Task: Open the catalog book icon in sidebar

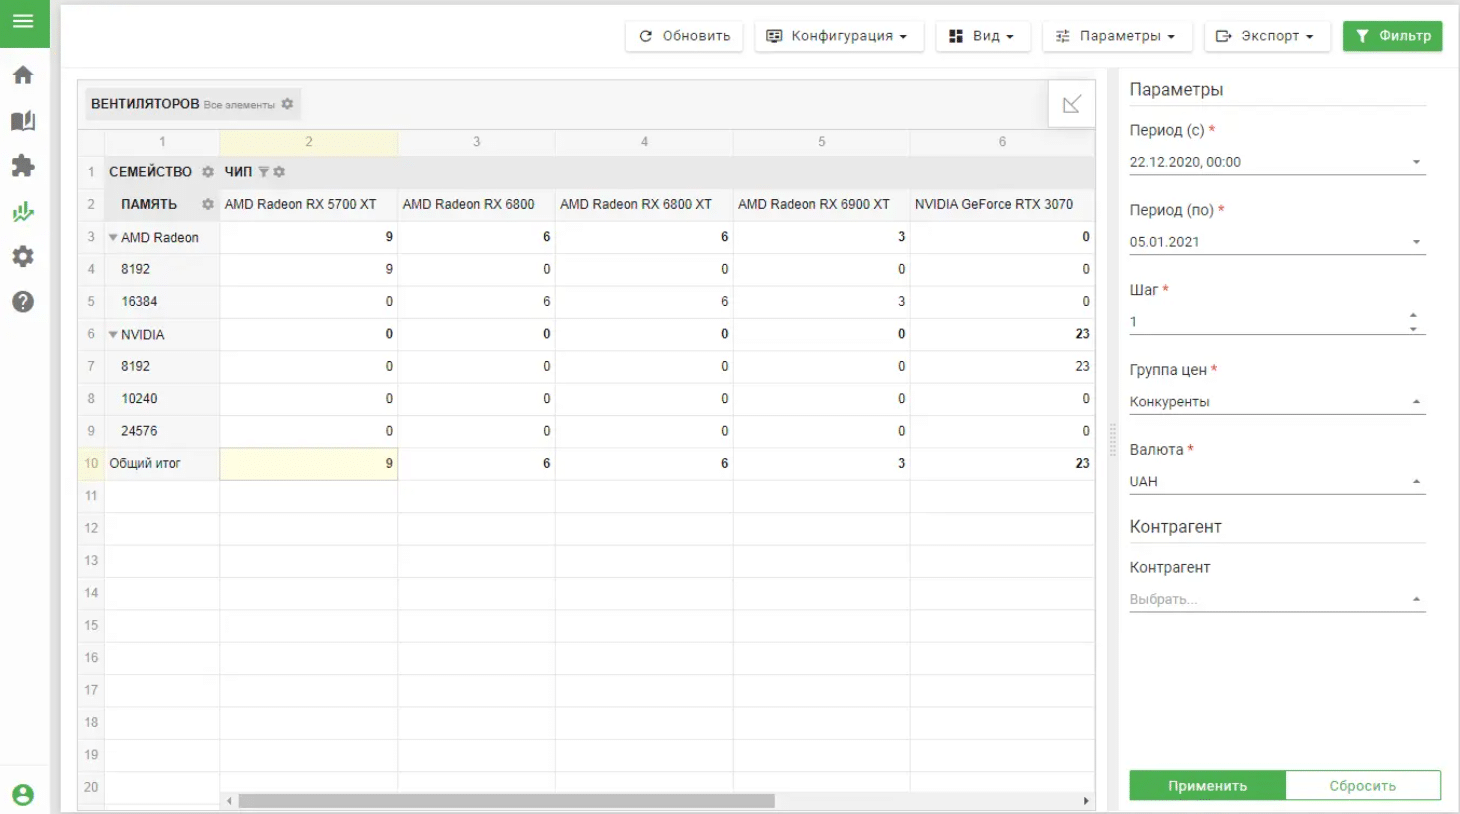Action: (23, 121)
